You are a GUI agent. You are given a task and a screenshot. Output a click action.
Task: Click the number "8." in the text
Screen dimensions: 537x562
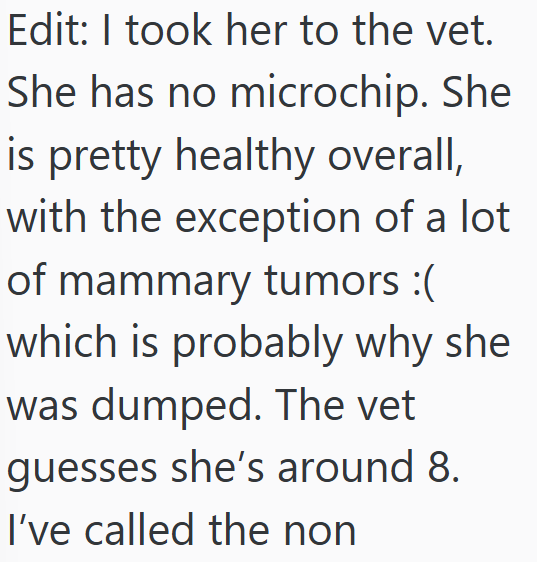(443, 468)
